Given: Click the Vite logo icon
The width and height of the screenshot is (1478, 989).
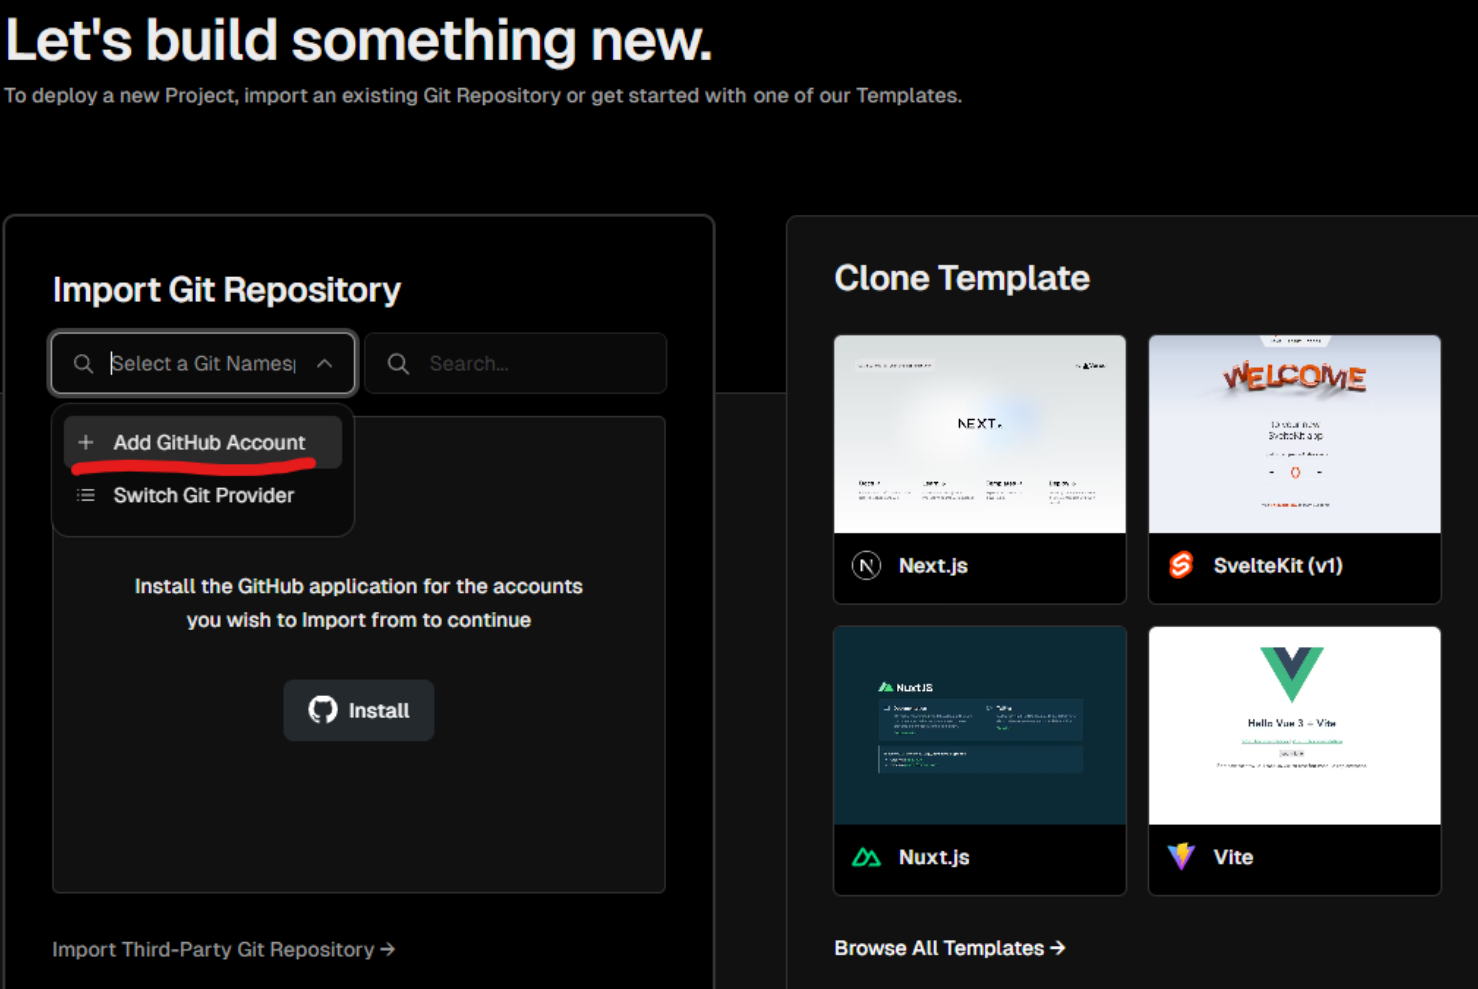Looking at the screenshot, I should click(x=1181, y=856).
